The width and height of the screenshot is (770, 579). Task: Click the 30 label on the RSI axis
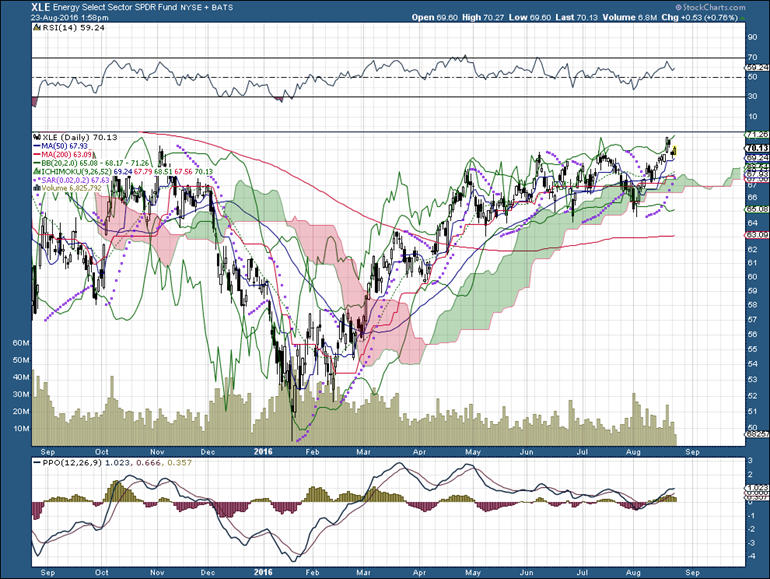click(x=752, y=96)
